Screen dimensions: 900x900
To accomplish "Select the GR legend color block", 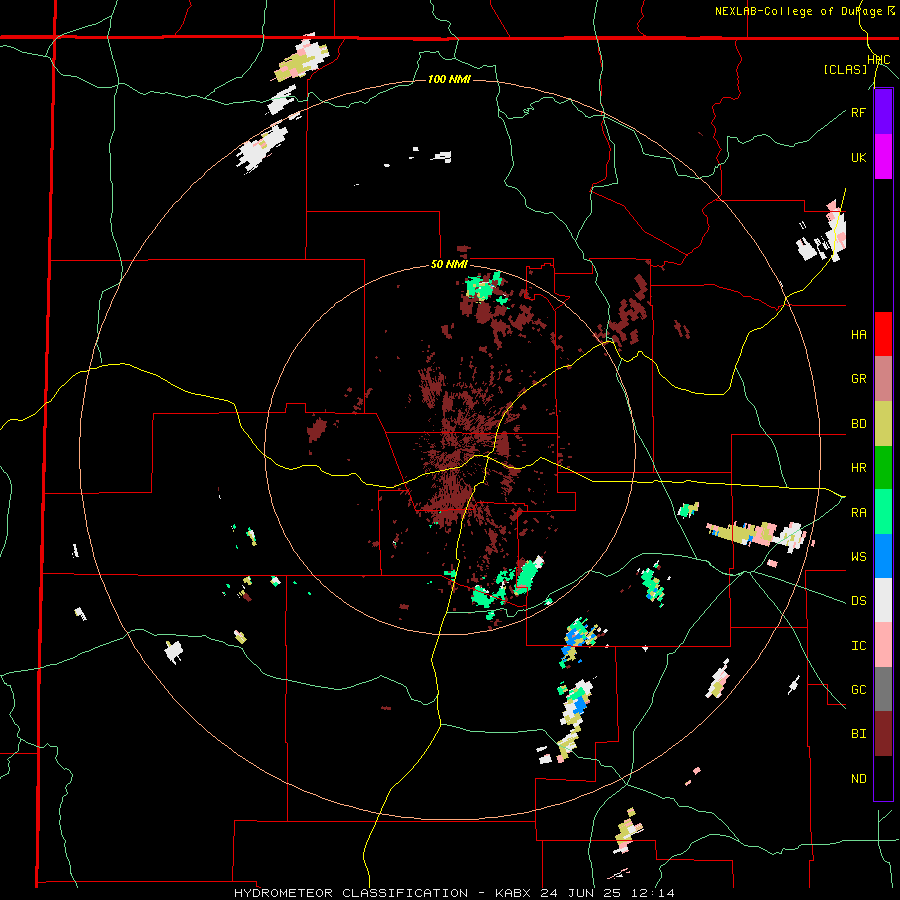I will 883,379.
